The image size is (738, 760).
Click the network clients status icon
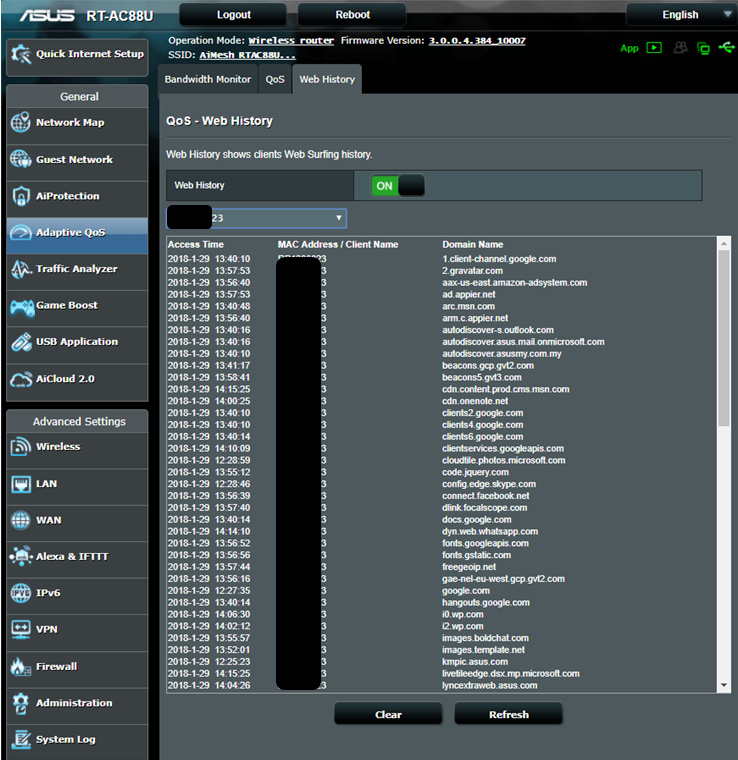pyautogui.click(x=703, y=48)
